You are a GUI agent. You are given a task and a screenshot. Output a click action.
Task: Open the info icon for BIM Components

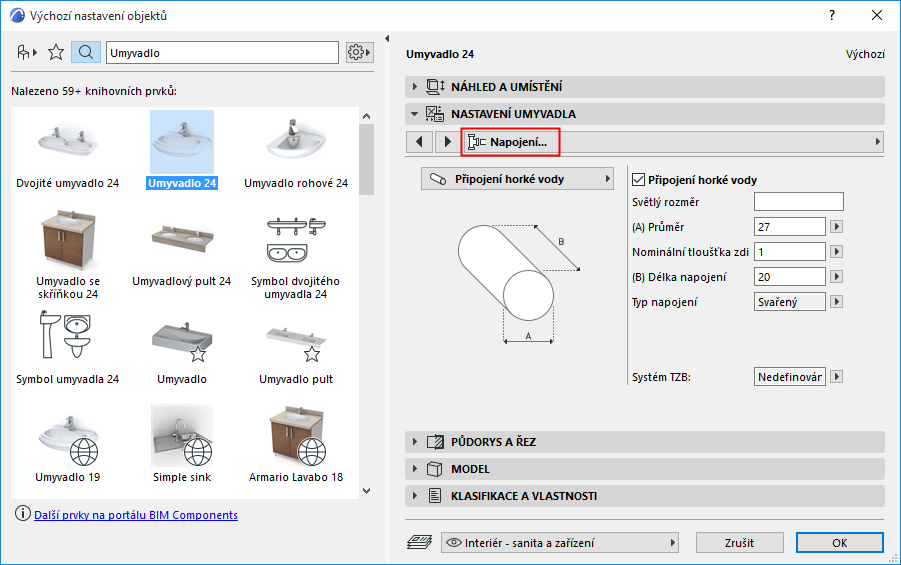coord(22,513)
